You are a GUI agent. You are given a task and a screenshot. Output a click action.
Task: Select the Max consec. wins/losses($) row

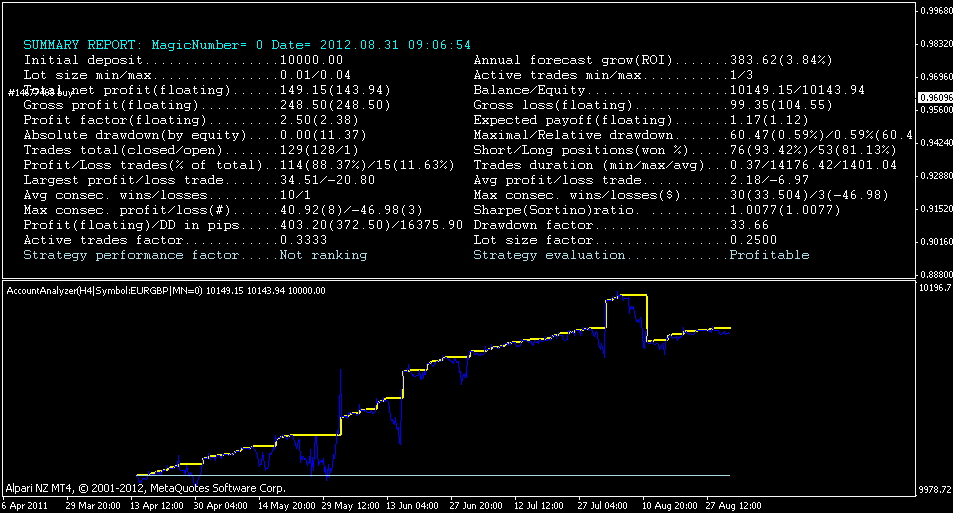tap(681, 195)
